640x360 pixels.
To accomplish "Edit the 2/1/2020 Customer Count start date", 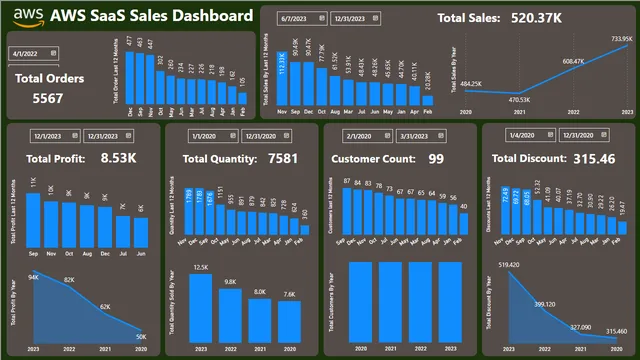I will (359, 136).
